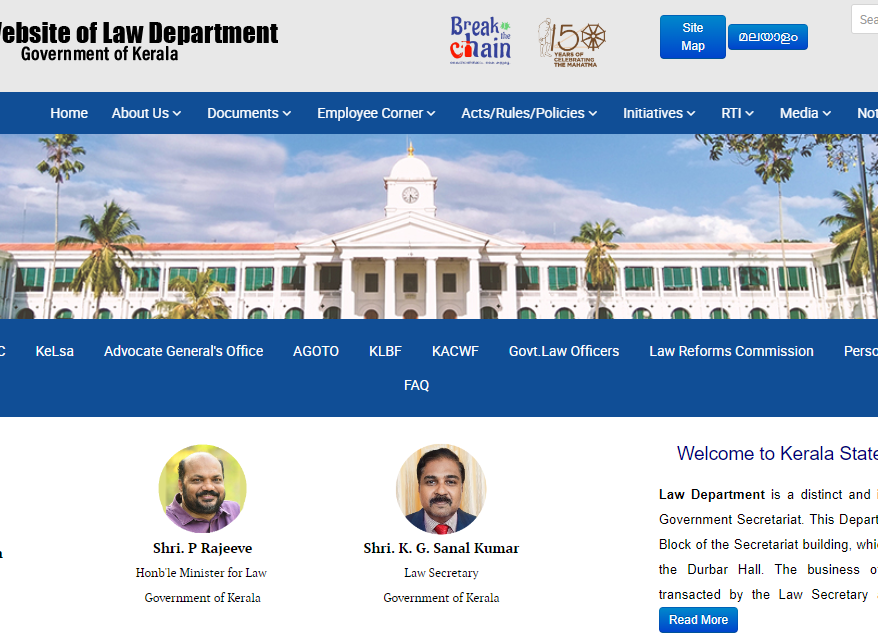878x633 pixels.
Task: Open the Advocate General's Office link
Action: [x=183, y=351]
